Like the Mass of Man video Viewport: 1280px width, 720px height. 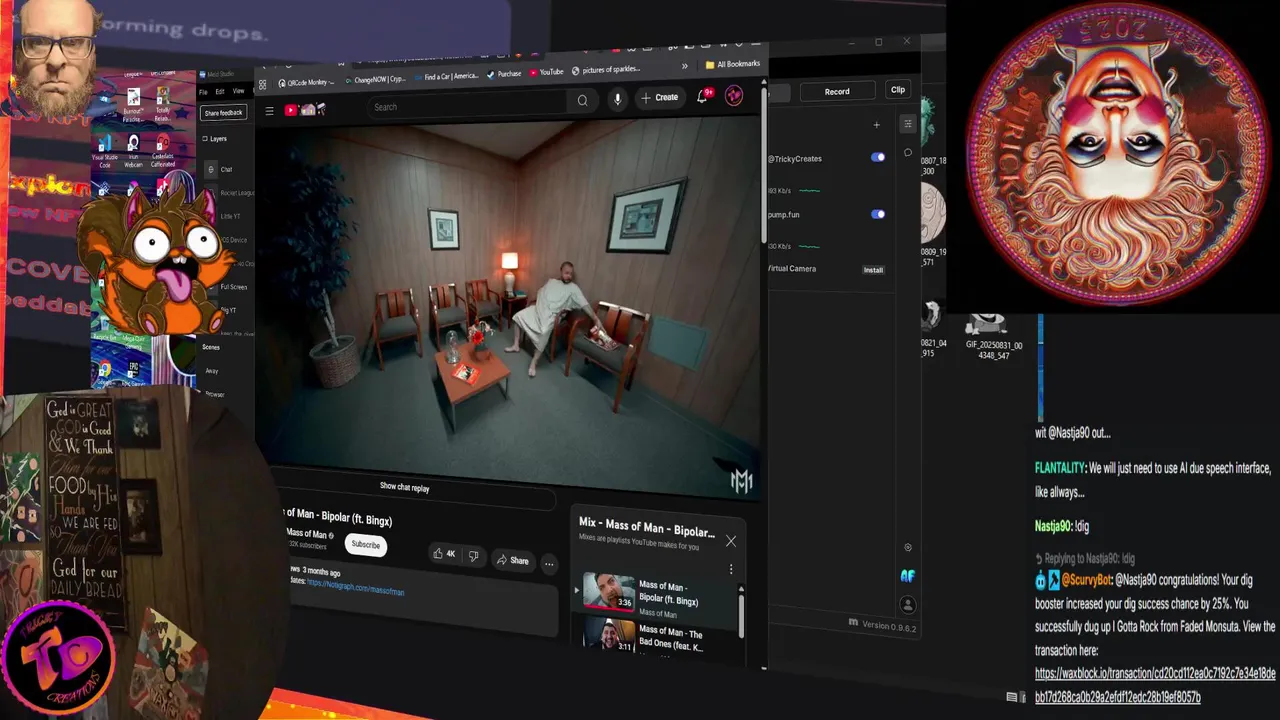[x=443, y=554]
